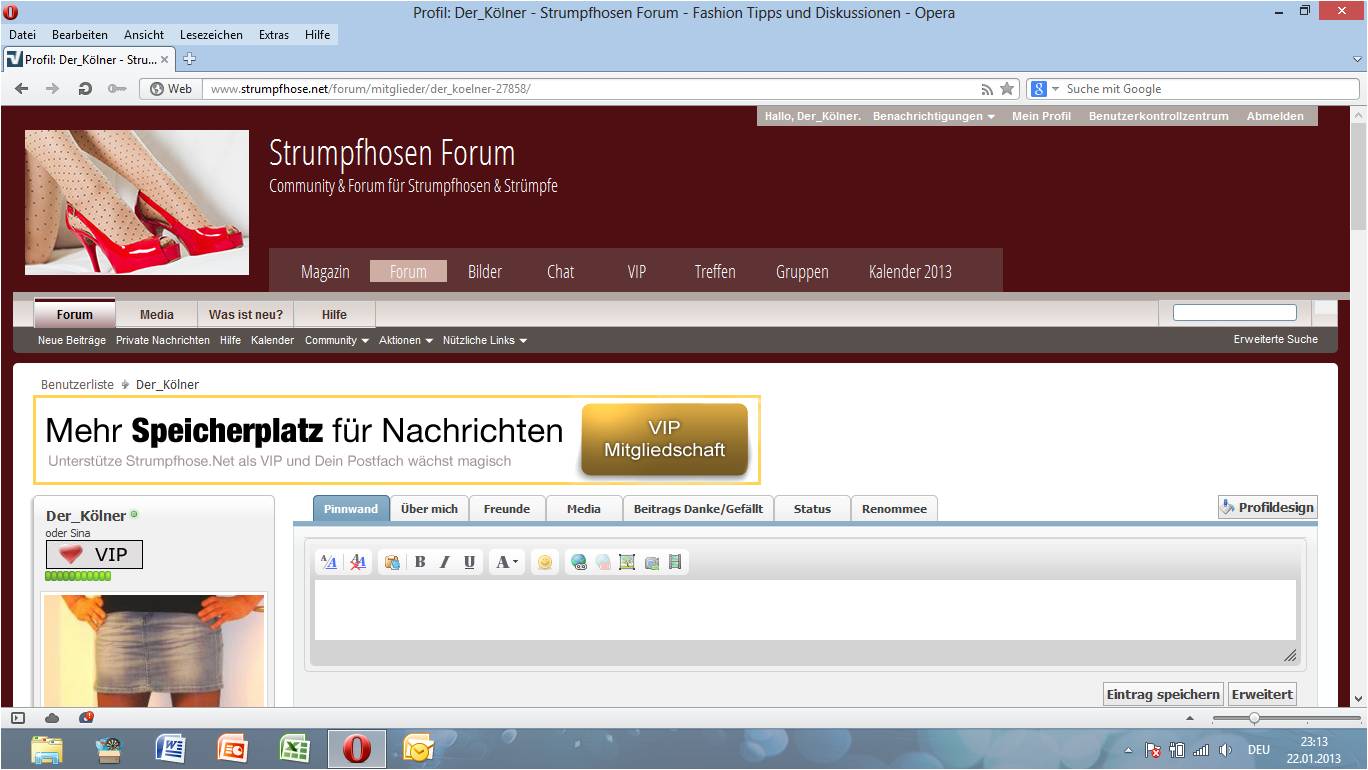
Task: Open File Explorer from the taskbar
Action: 46,749
